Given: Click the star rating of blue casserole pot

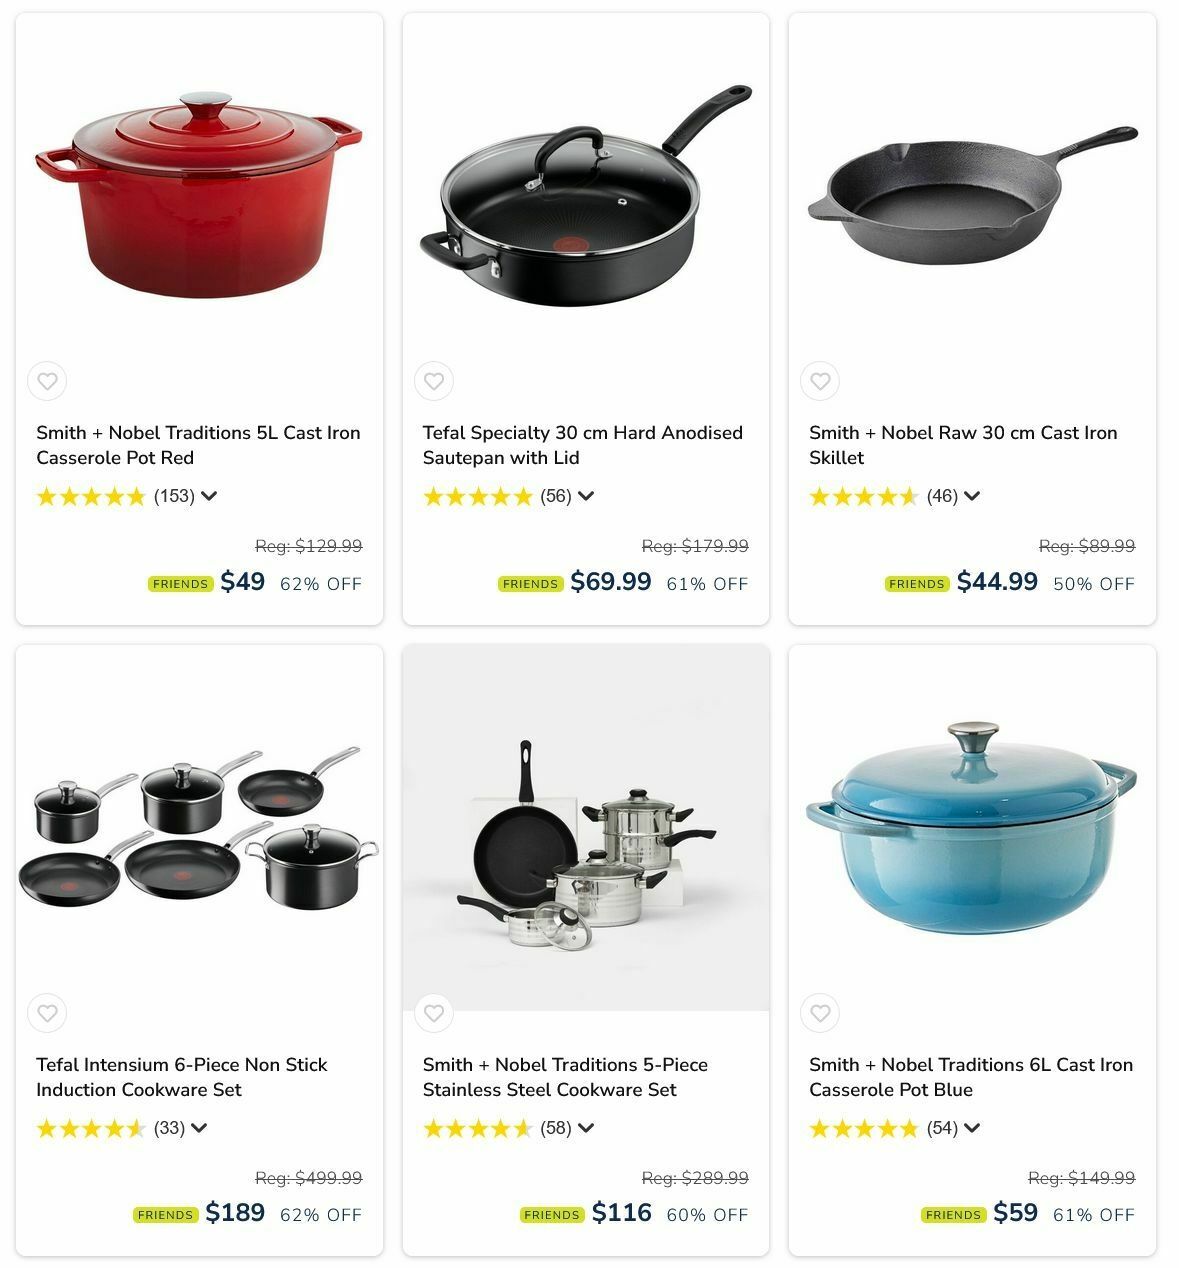Looking at the screenshot, I should pyautogui.click(x=863, y=1129).
